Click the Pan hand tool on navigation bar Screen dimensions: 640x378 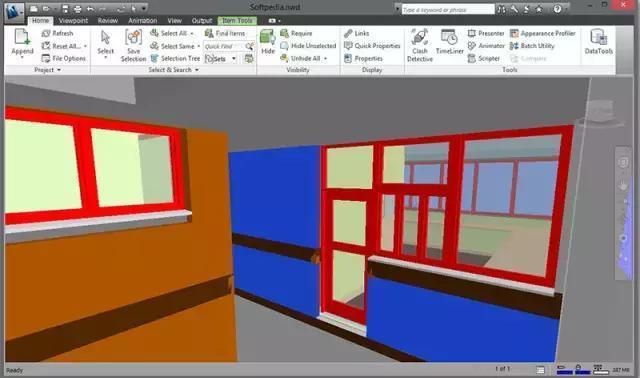coord(623,186)
